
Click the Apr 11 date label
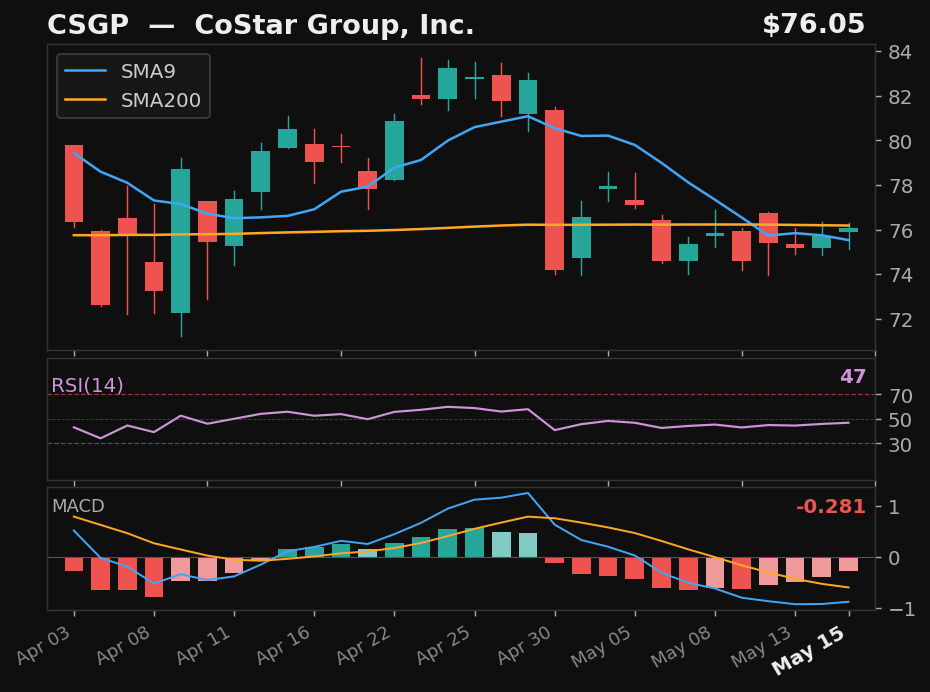203,645
